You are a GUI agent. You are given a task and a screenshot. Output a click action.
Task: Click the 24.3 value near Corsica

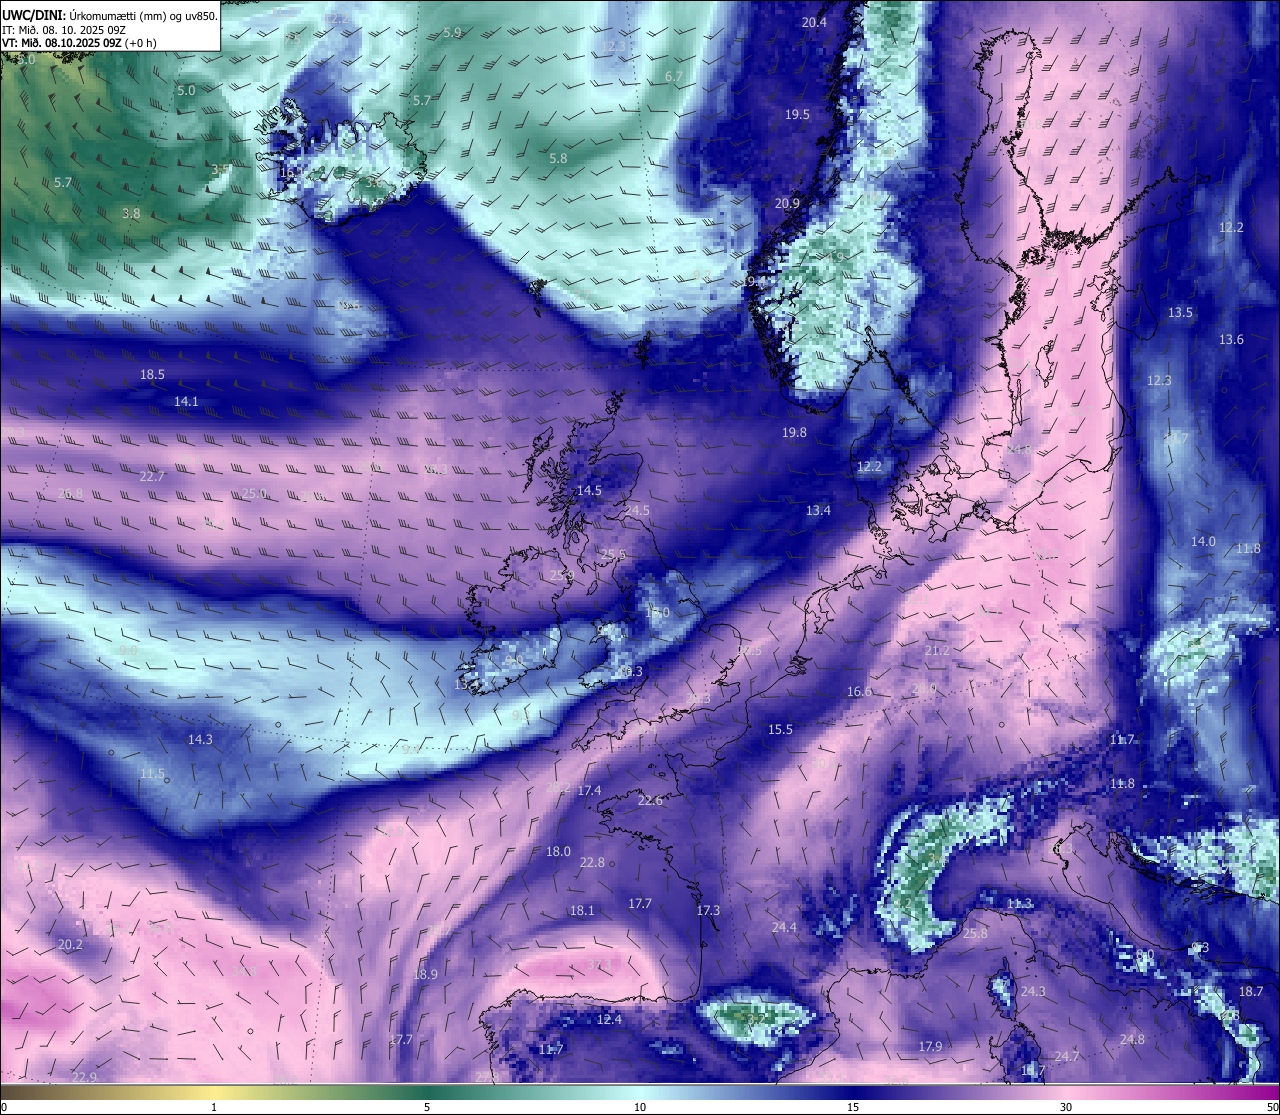[x=1033, y=991]
